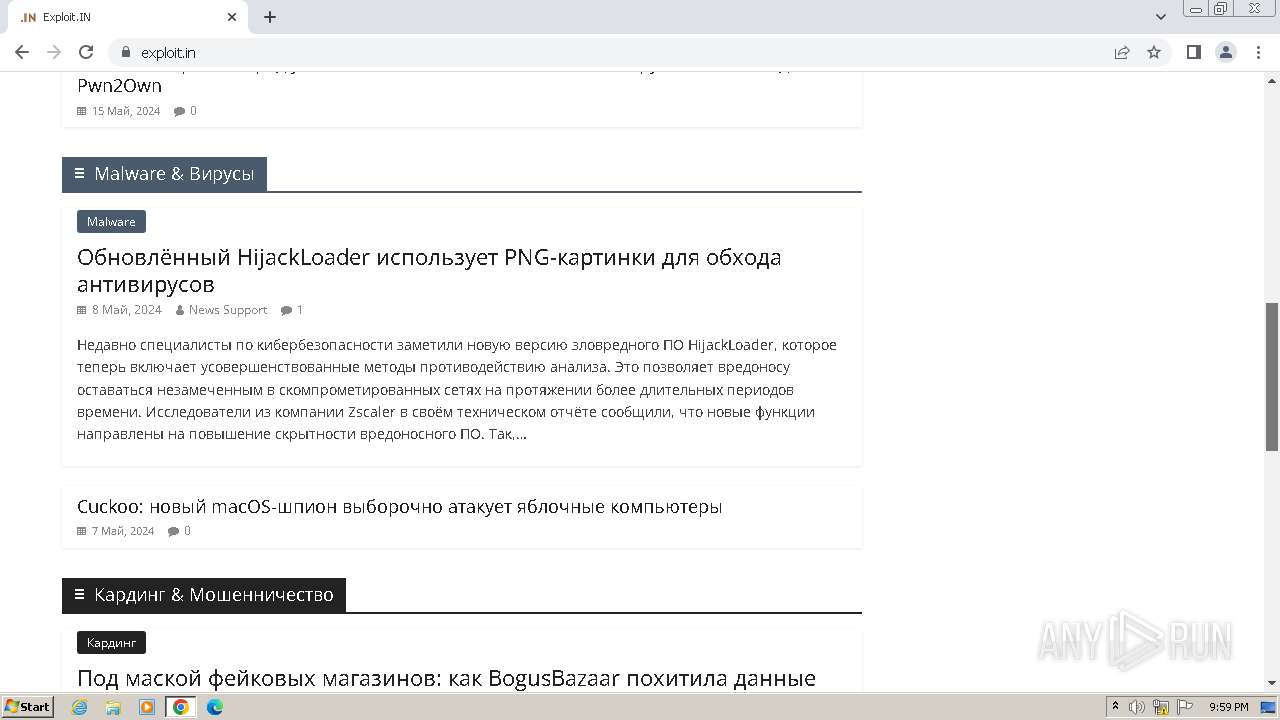
Task: Open media player taskbar icon
Action: coord(147,707)
